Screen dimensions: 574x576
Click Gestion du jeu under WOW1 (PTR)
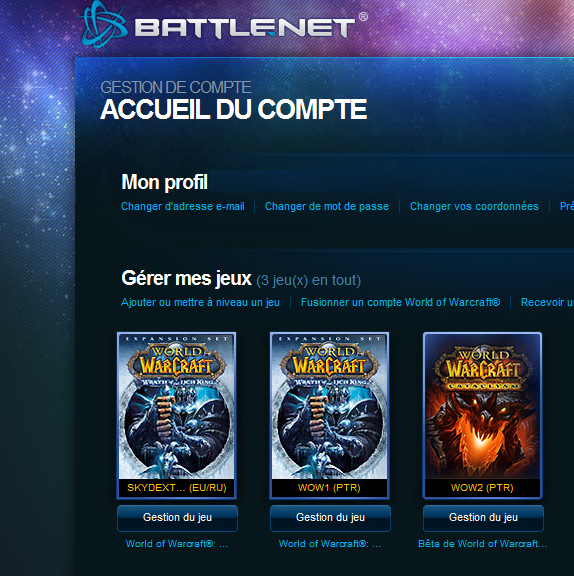[331, 518]
